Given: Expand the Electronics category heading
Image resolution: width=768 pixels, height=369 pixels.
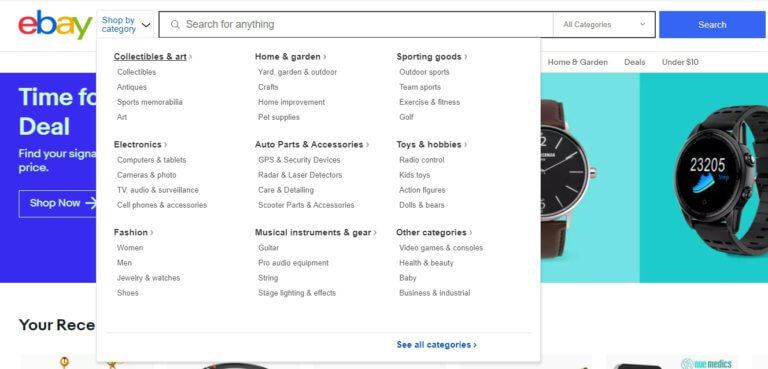Looking at the screenshot, I should [x=140, y=145].
